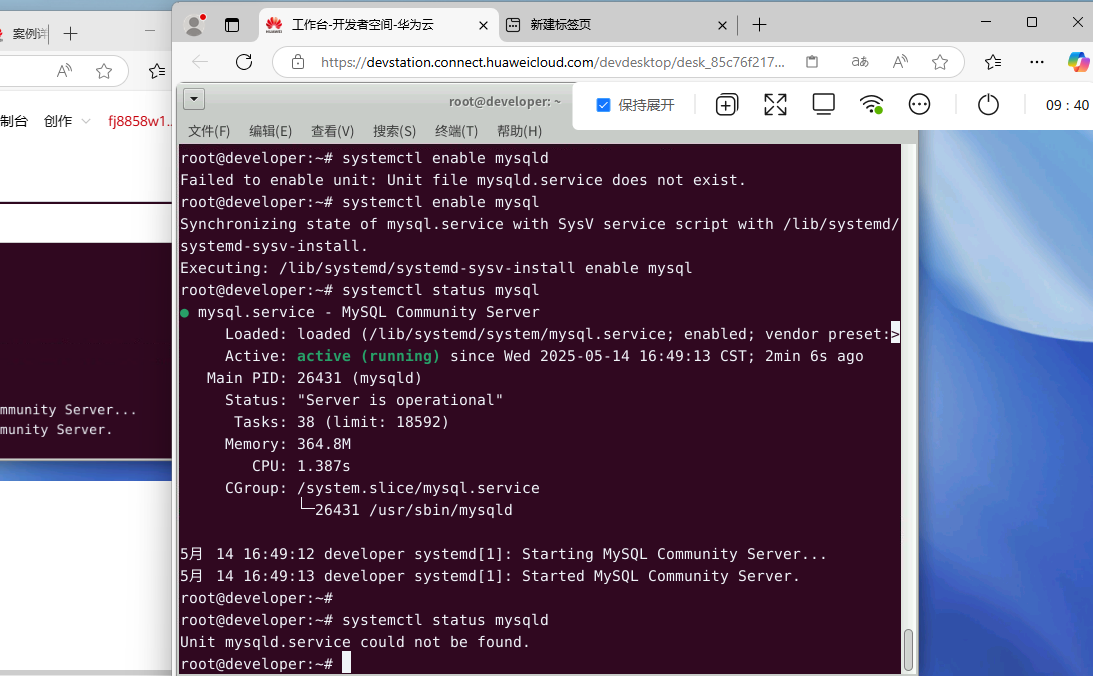This screenshot has width=1093, height=676.
Task: Click the 'CPU: 1.387s' line
Action: (301, 466)
